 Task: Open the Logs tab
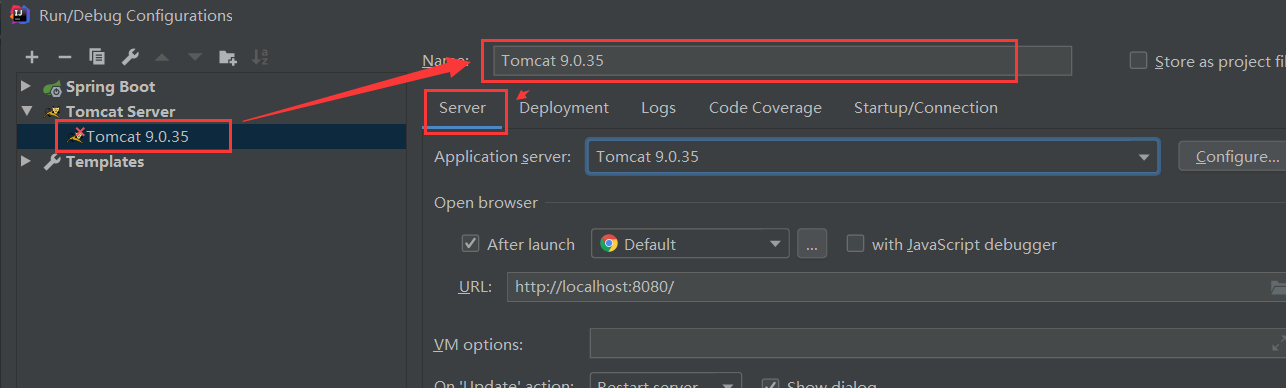(x=658, y=108)
